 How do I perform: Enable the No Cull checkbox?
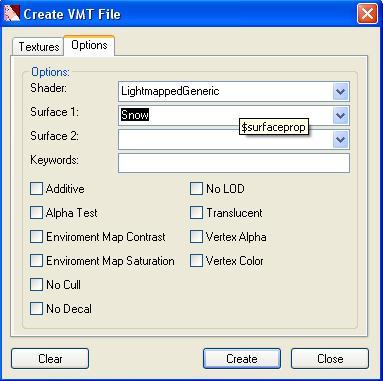[x=36, y=285]
